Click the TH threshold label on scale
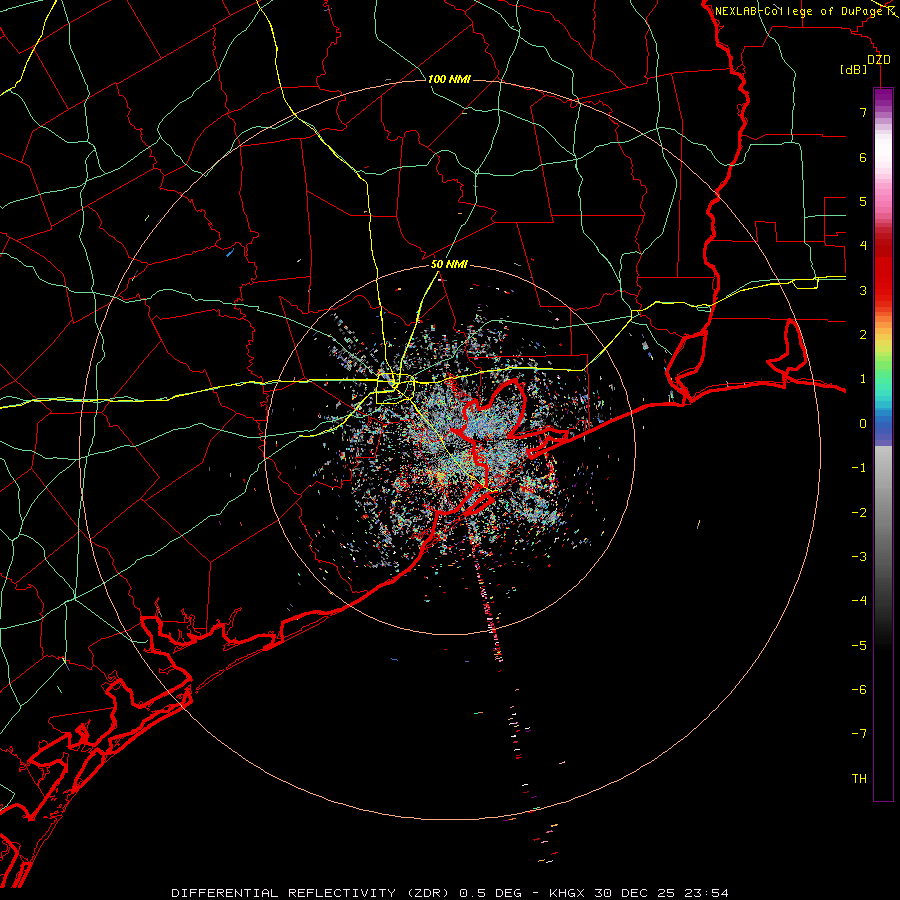Image resolution: width=900 pixels, height=900 pixels. tap(859, 779)
